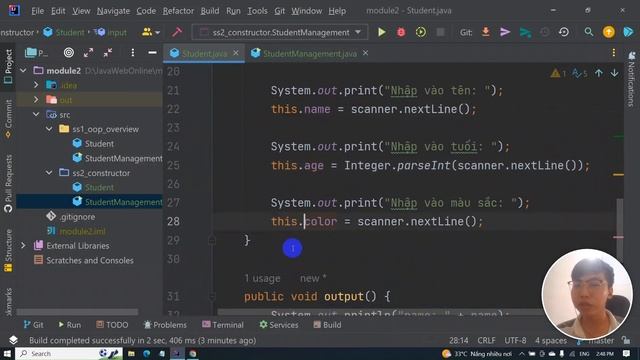Click the Stop process button
The width and height of the screenshot is (640, 360).
pos(440,32)
